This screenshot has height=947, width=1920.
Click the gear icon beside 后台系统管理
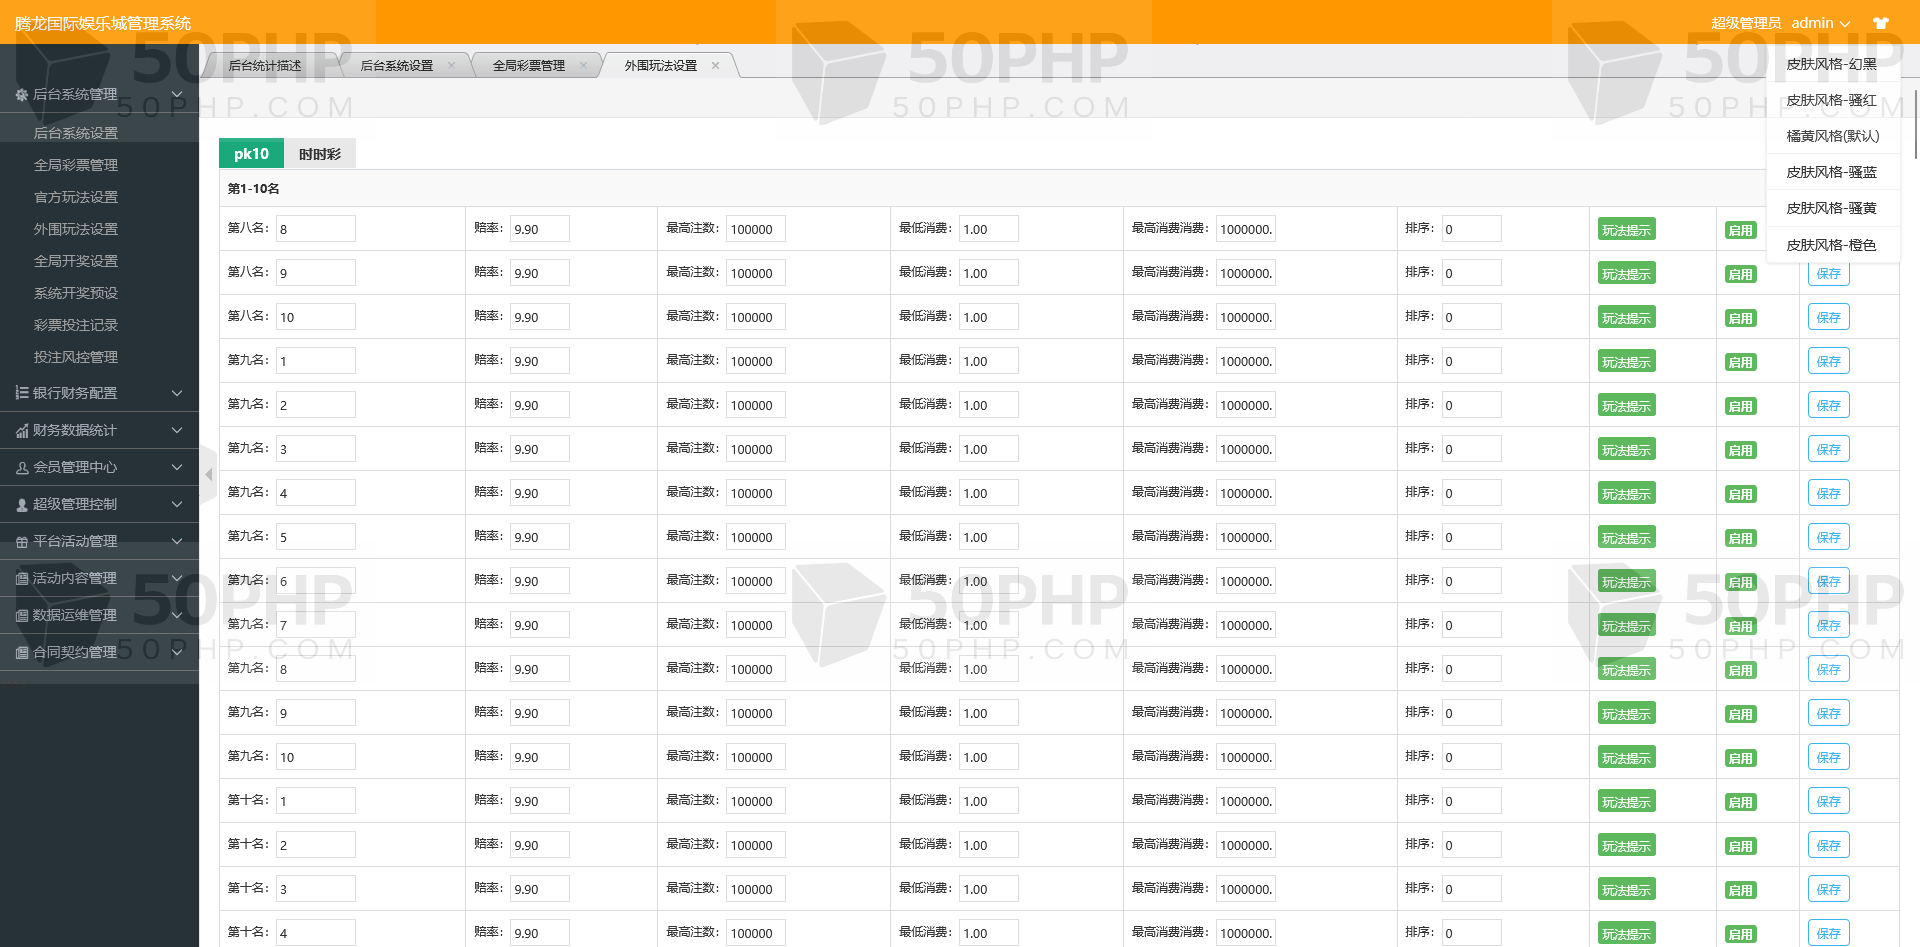pyautogui.click(x=21, y=95)
